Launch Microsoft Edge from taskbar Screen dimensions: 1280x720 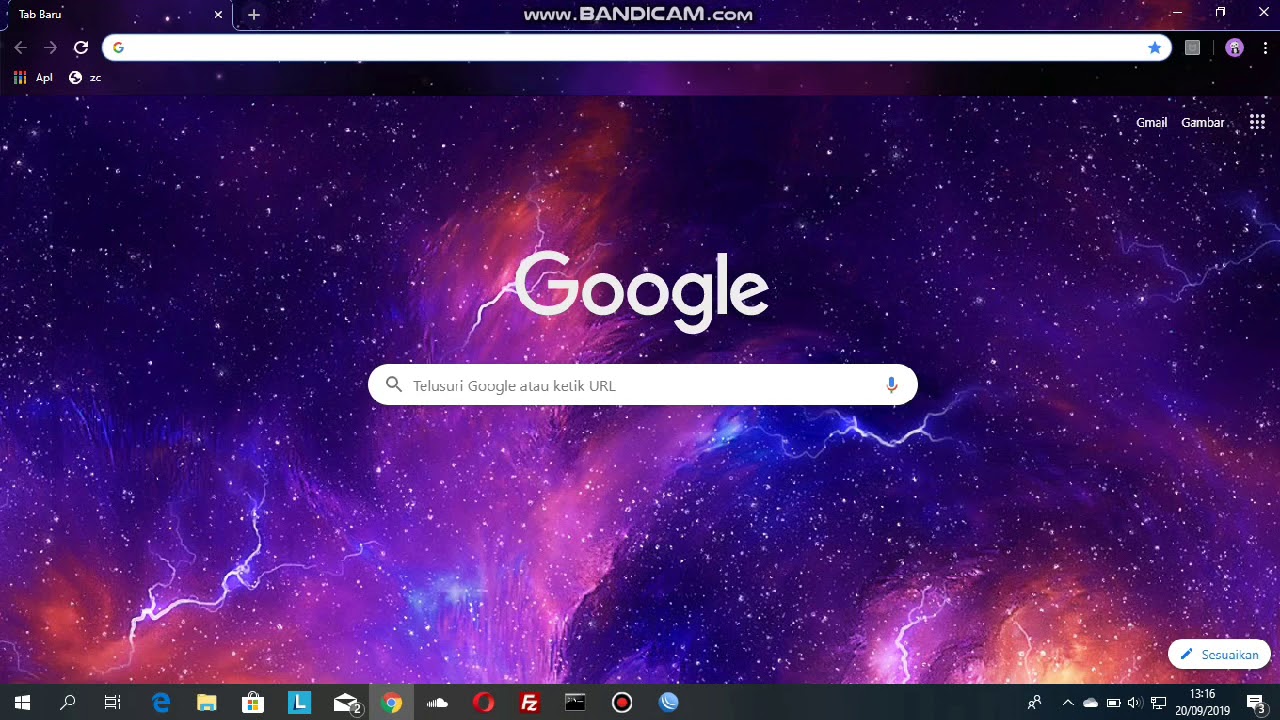point(160,703)
